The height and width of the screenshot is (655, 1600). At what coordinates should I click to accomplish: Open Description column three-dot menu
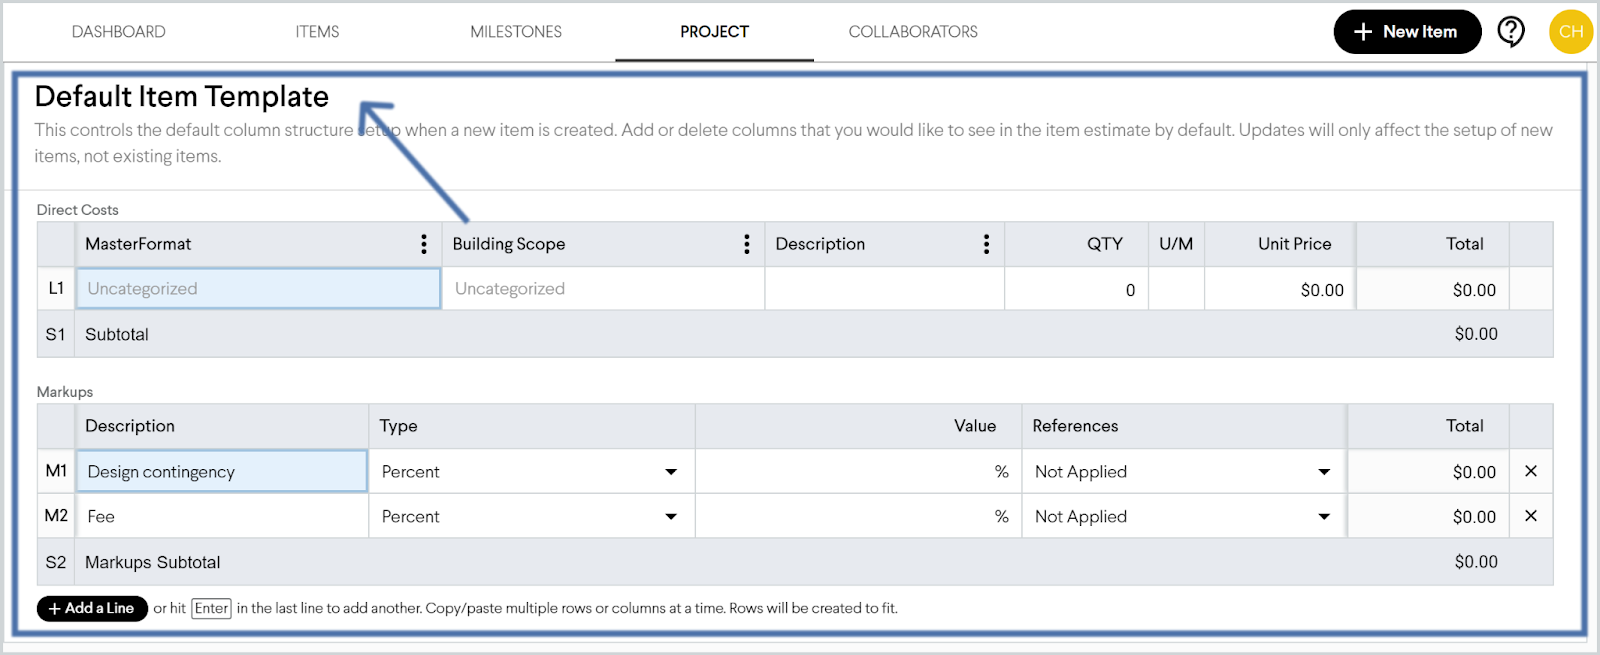pos(986,244)
